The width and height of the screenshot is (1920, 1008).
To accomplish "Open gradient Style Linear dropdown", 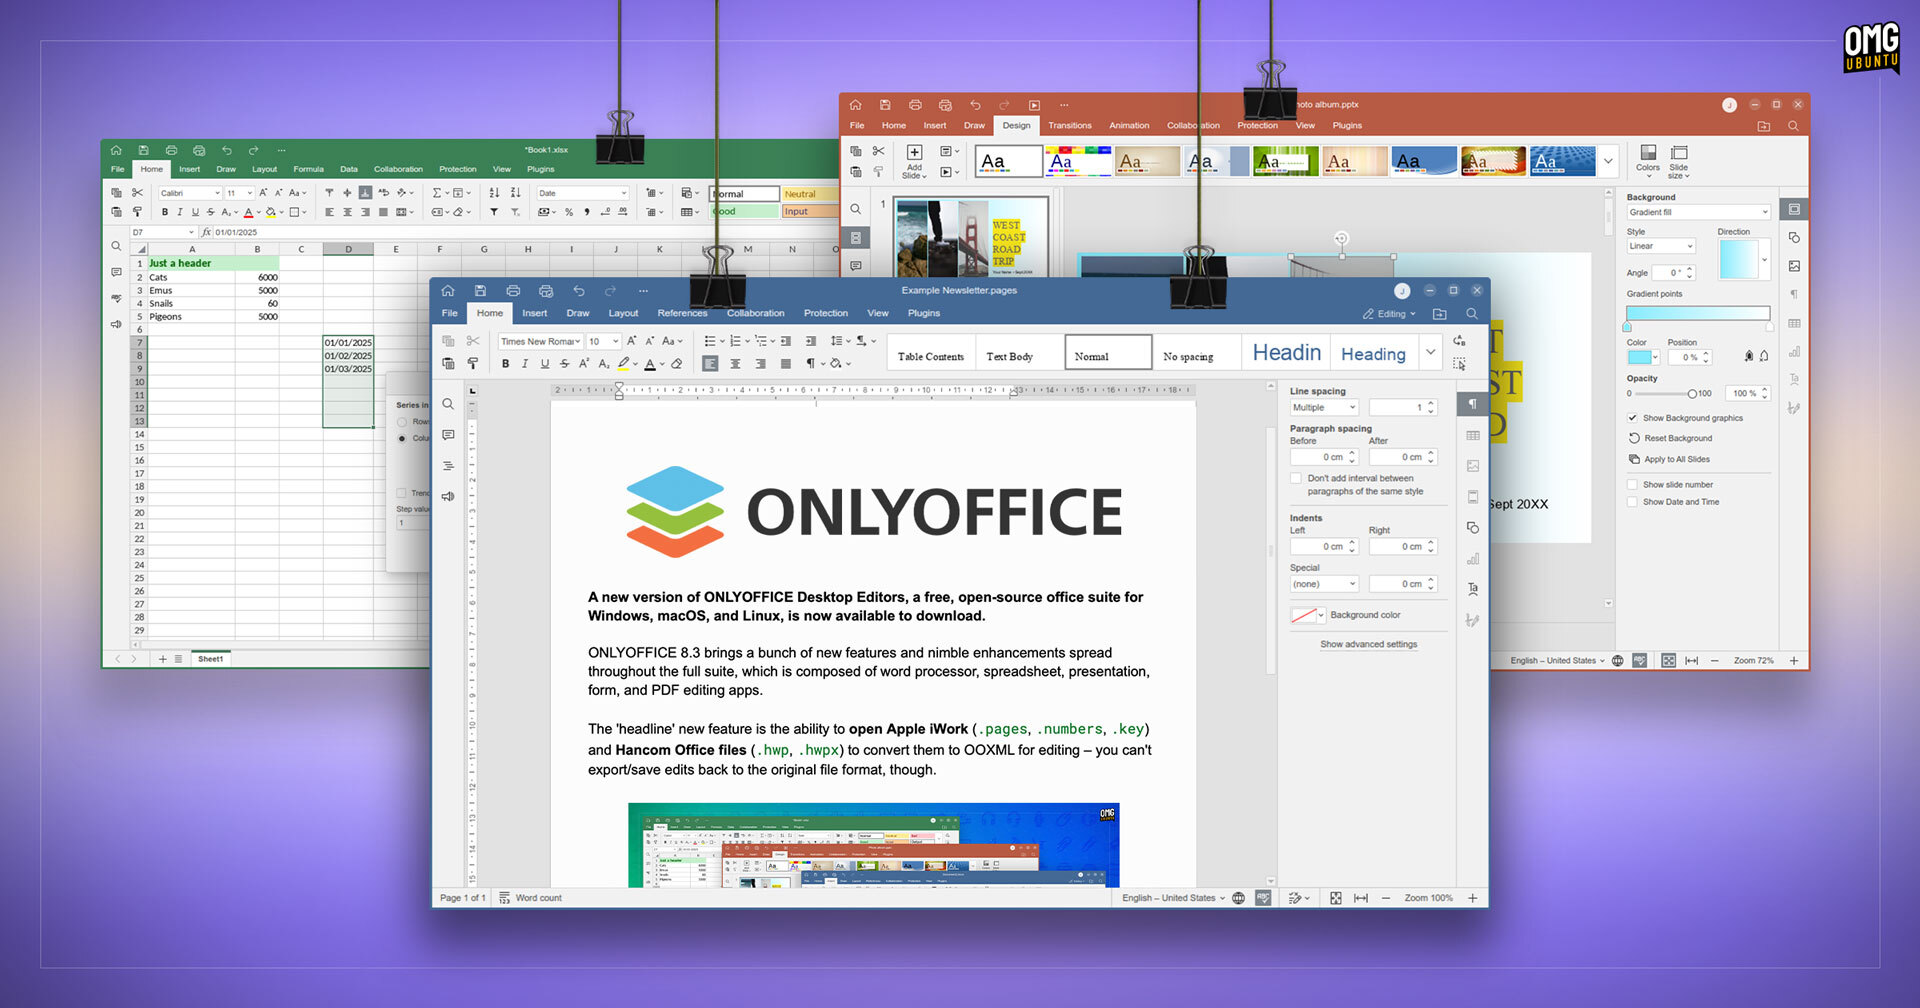I will 1661,246.
